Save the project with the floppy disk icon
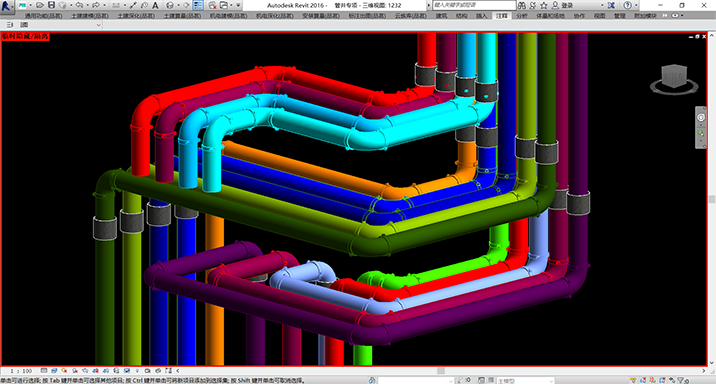This screenshot has width=716, height=384. click(51, 5)
